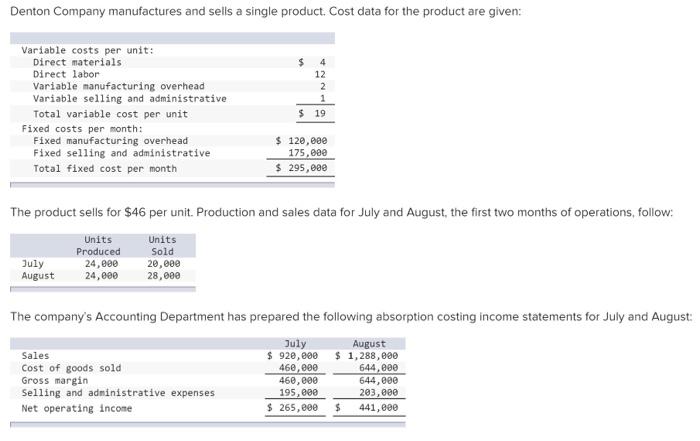Click the Variable costs per unit heading
Screen dimensions: 700x441
pyautogui.click(x=88, y=50)
